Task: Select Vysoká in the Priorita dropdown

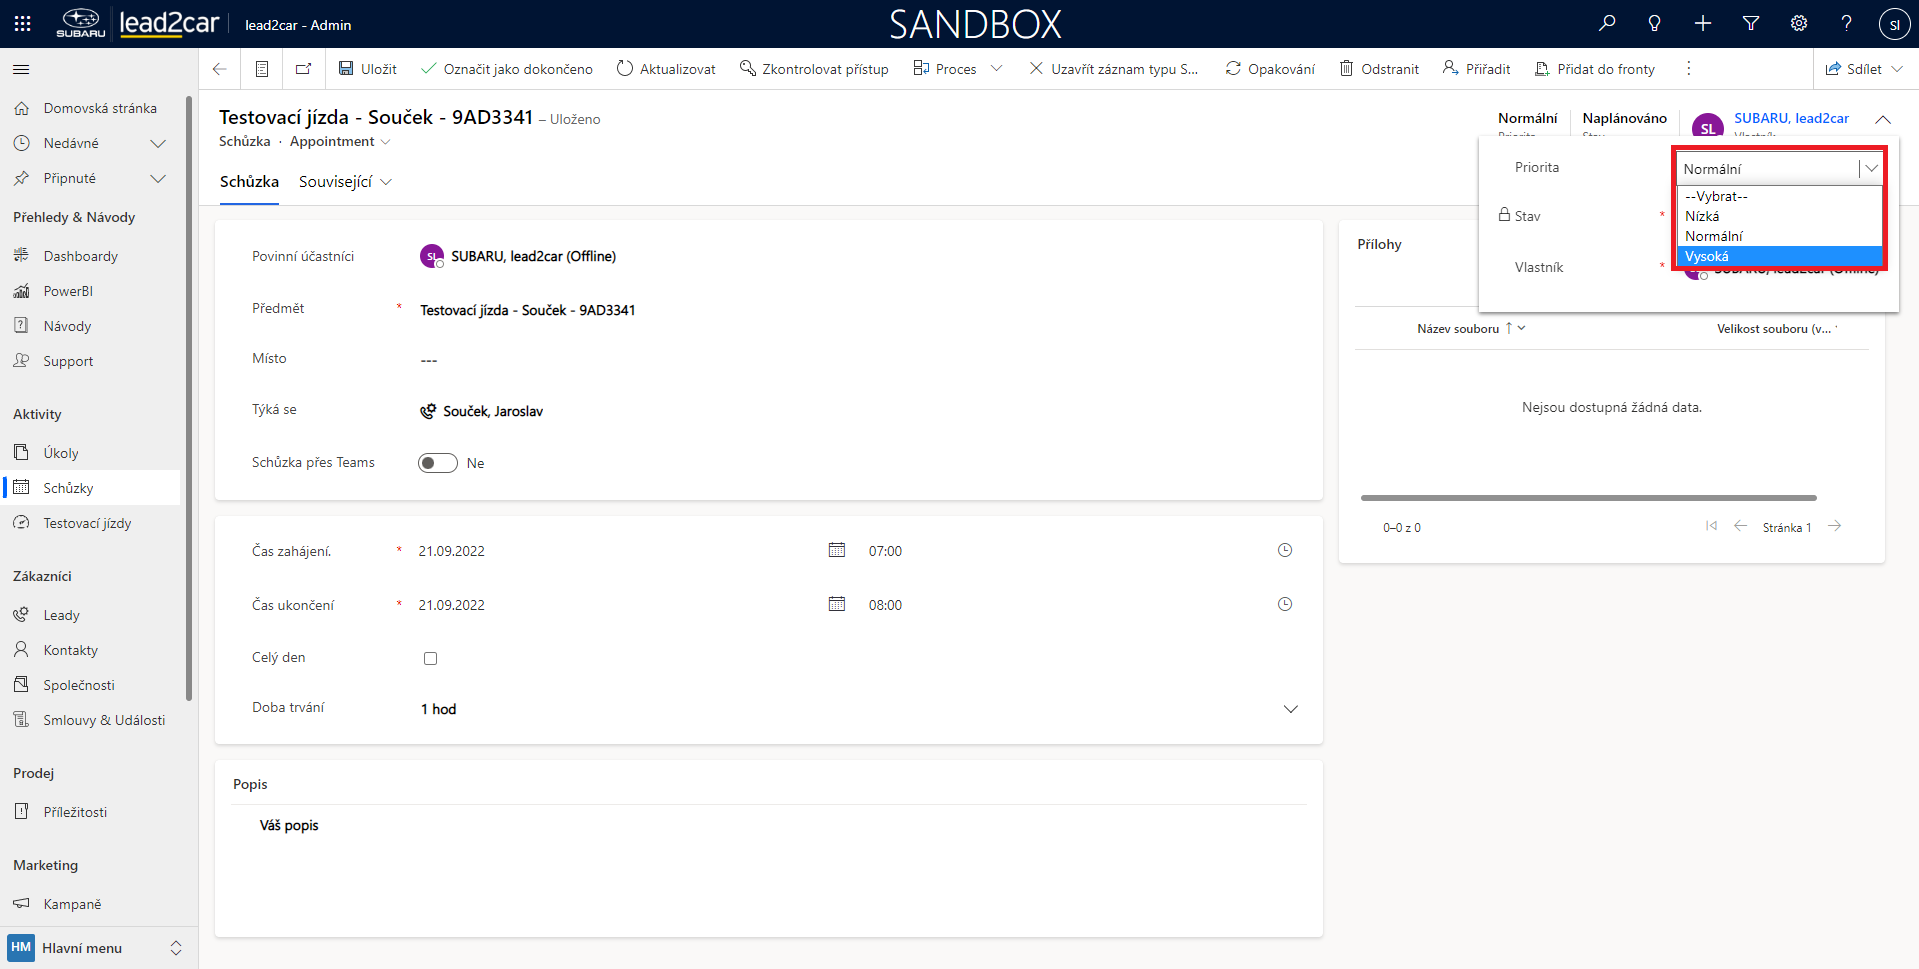Action: [x=1778, y=256]
